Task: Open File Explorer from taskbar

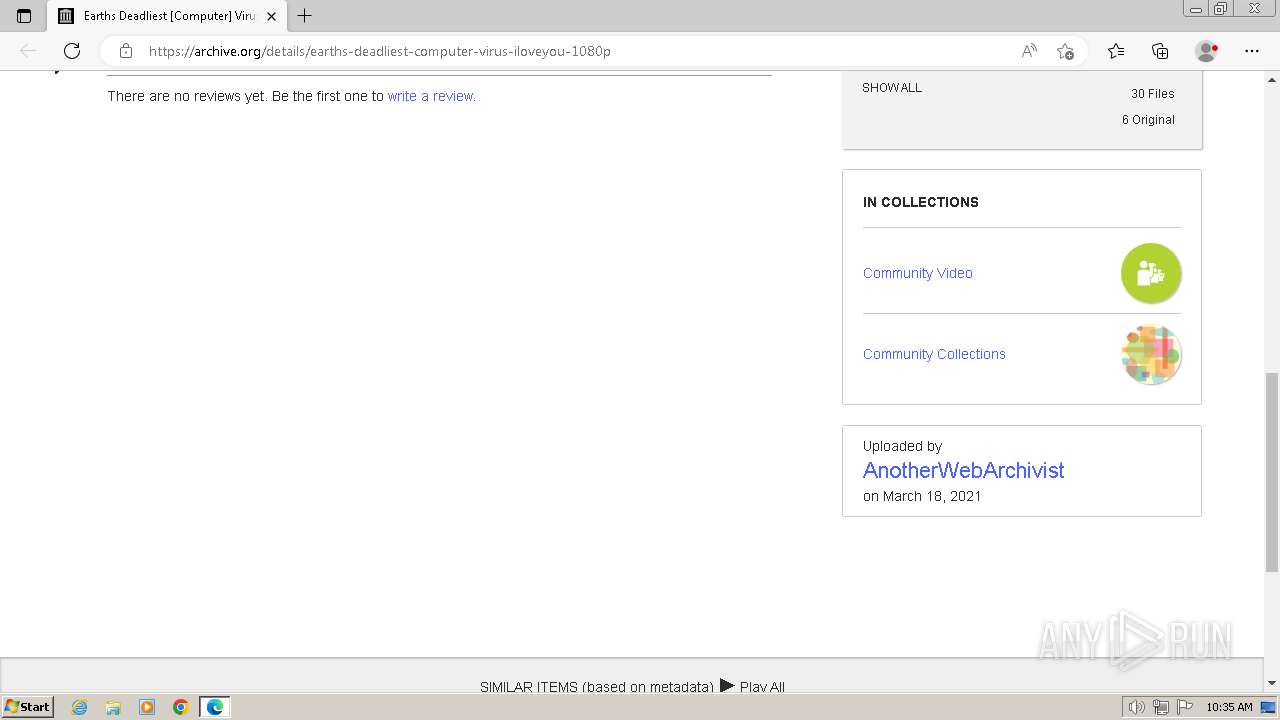Action: pos(113,707)
